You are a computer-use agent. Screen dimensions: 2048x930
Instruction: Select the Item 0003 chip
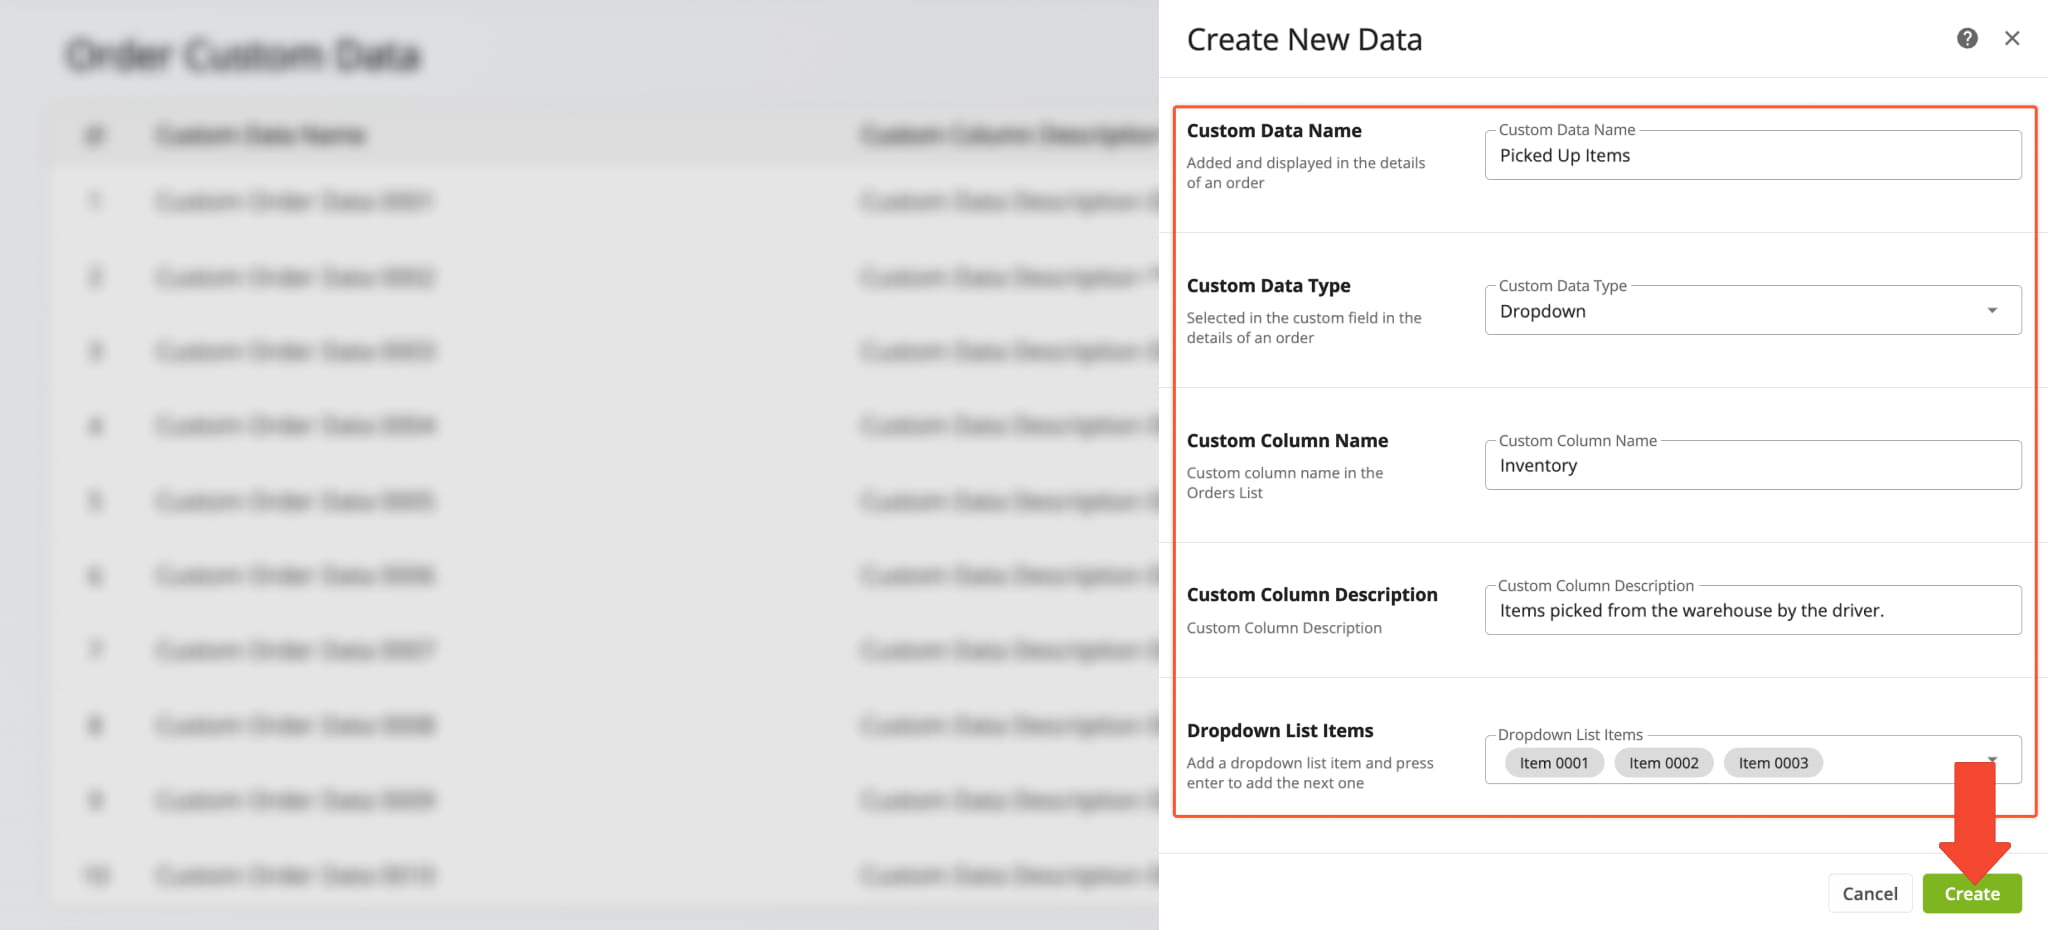click(x=1773, y=763)
